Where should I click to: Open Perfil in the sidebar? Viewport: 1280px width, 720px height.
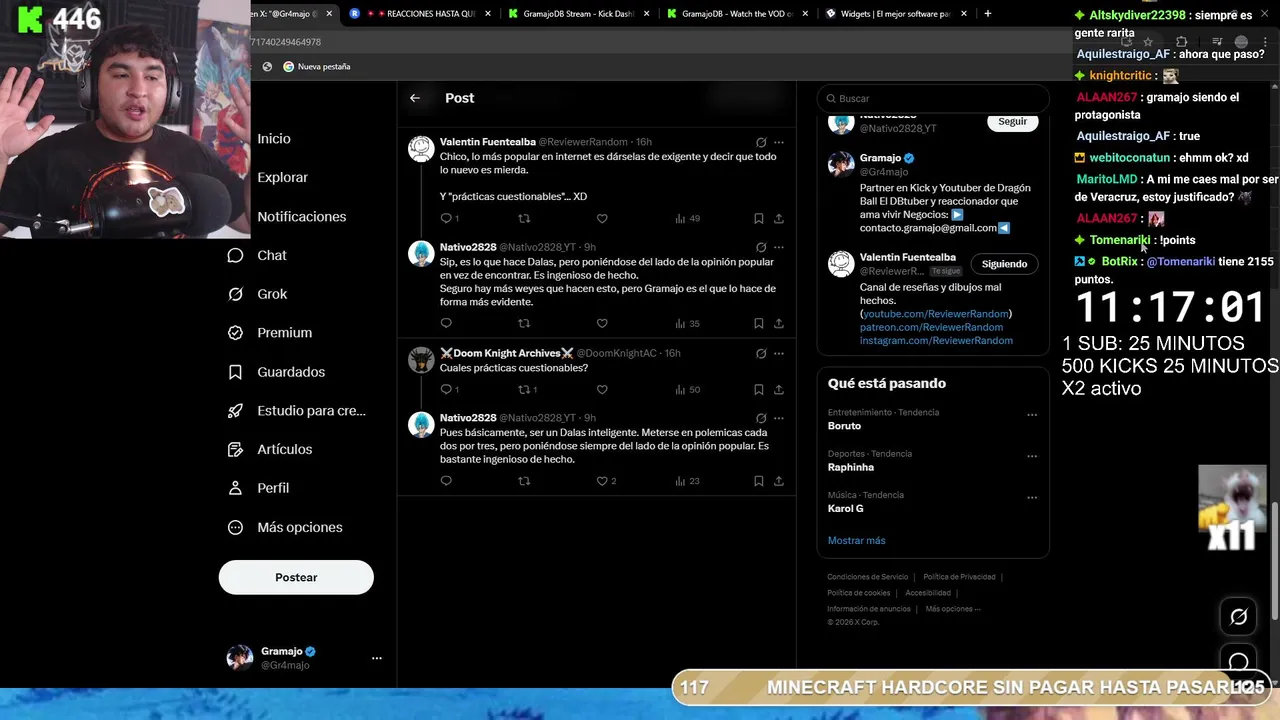tap(258, 488)
